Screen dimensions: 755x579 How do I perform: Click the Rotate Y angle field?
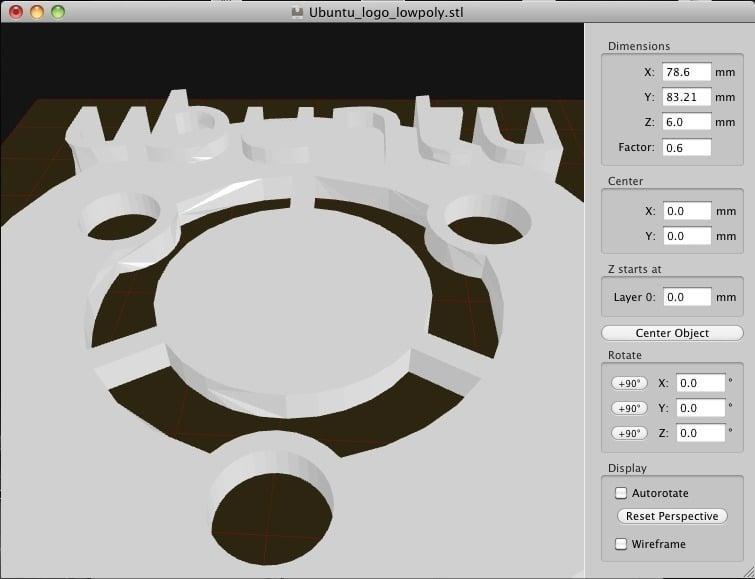(x=700, y=408)
